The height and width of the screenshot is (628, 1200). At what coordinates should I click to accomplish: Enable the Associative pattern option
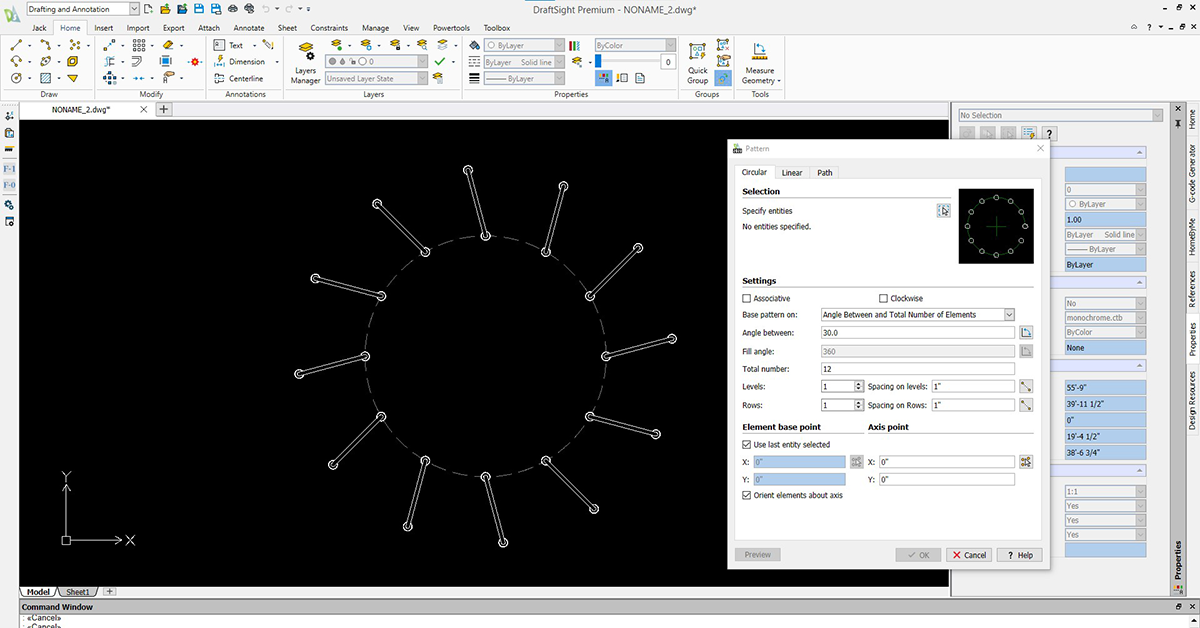click(x=746, y=298)
